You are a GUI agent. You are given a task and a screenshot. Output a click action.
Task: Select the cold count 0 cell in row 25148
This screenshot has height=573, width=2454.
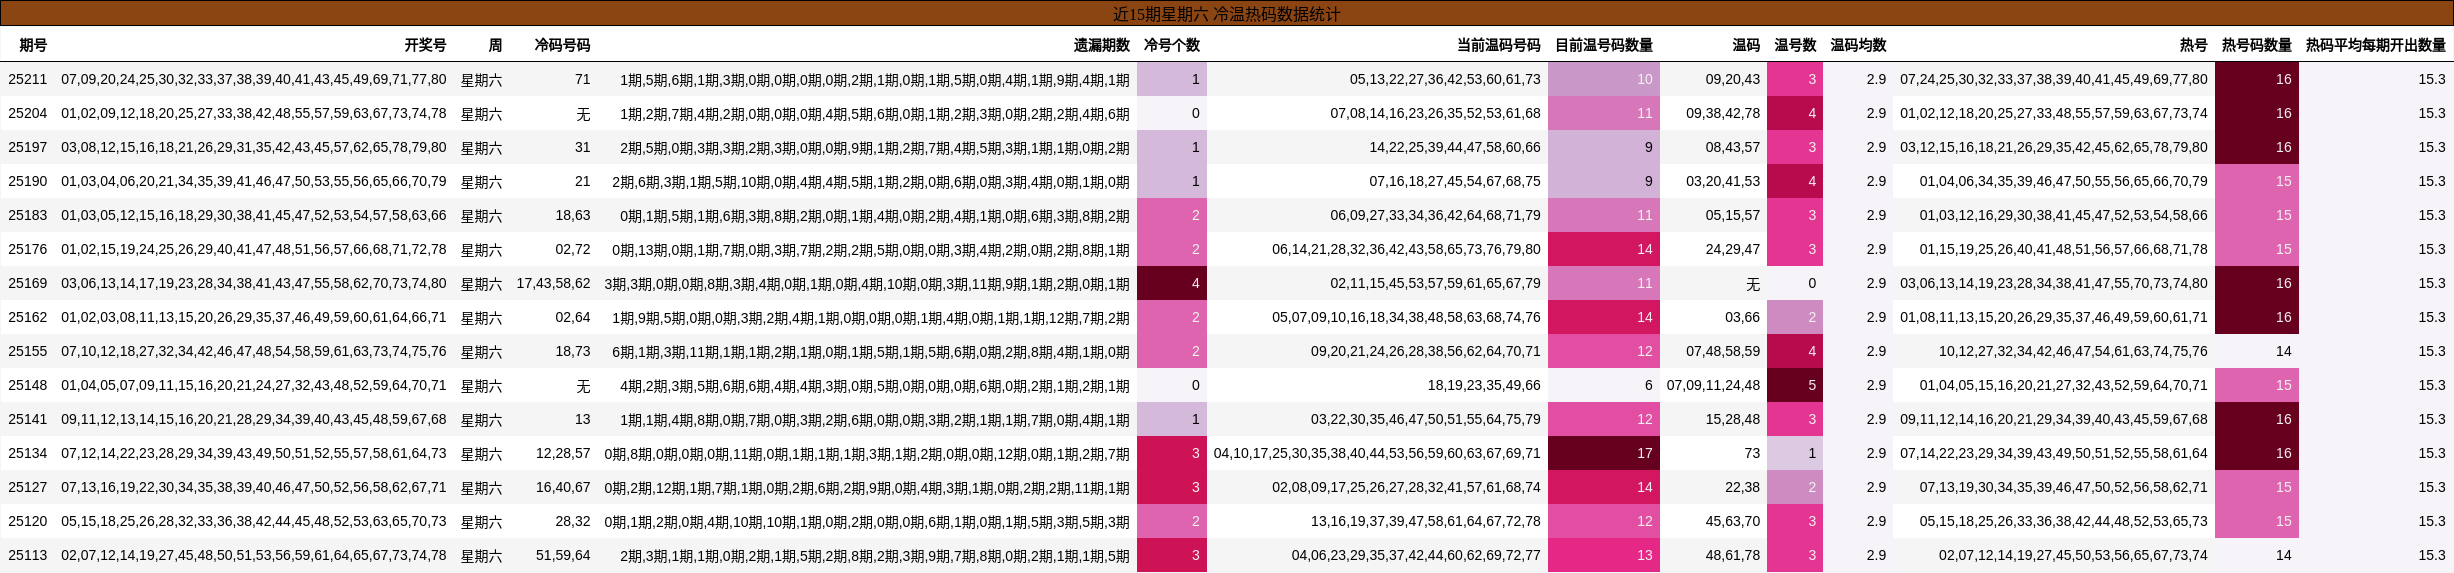(1172, 385)
